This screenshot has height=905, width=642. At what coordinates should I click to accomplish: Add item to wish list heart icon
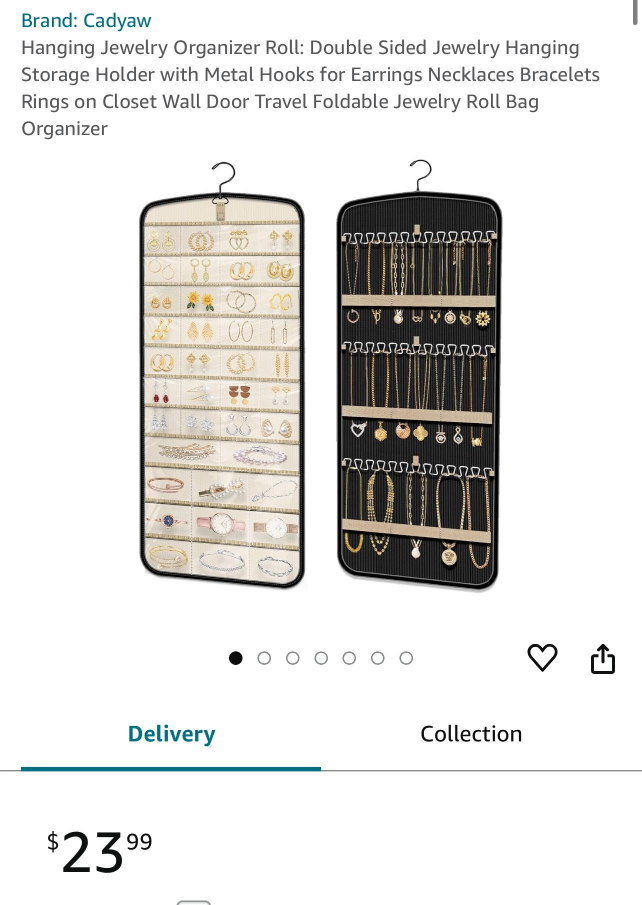(542, 657)
